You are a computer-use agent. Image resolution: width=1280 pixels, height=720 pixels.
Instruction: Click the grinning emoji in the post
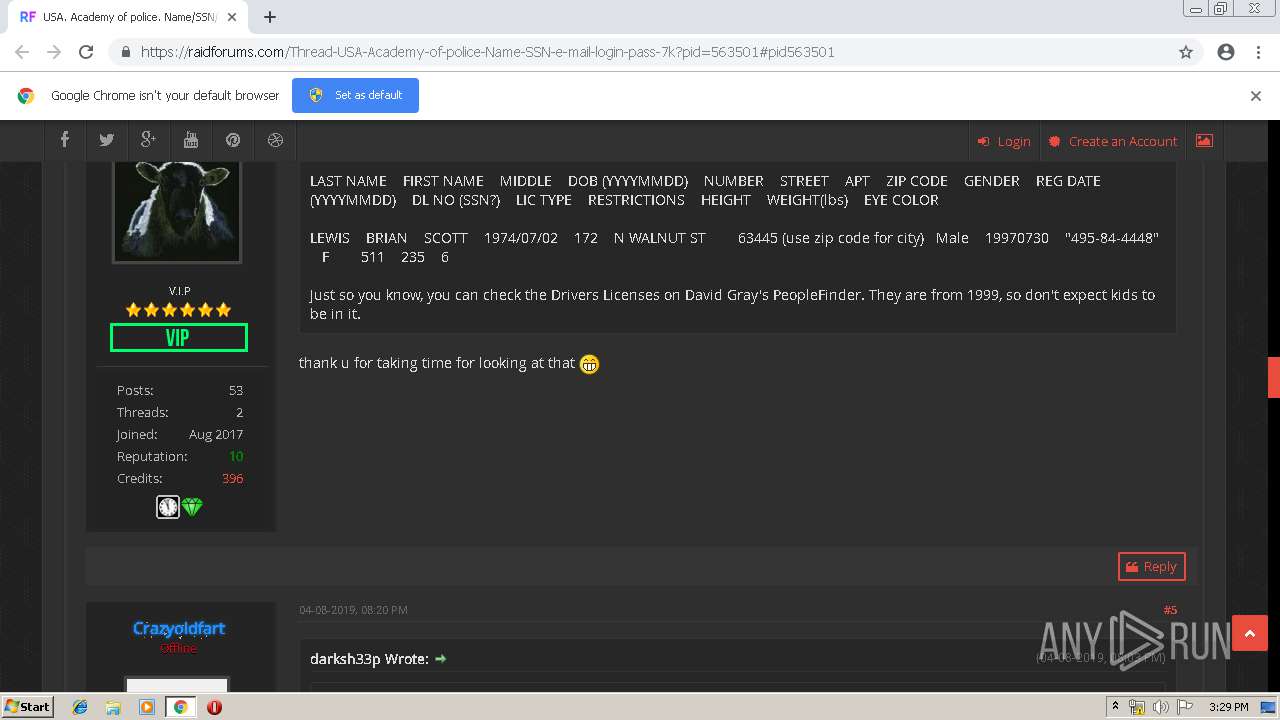(590, 364)
